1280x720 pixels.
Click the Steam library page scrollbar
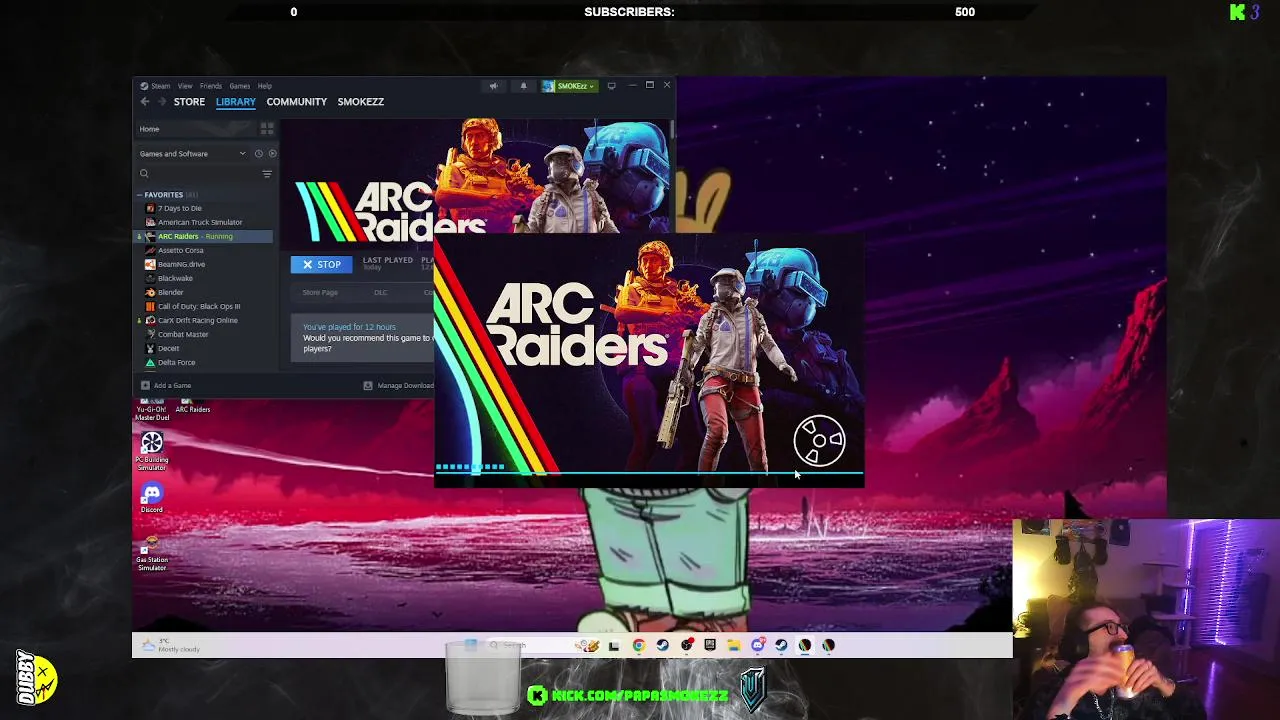click(674, 130)
